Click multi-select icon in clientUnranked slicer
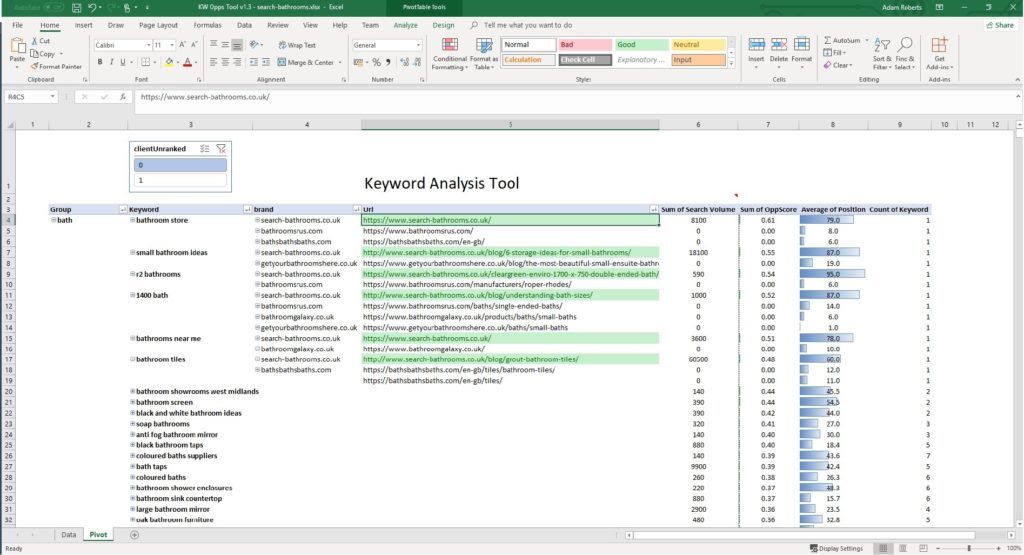Viewport: 1024px width, 555px height. click(204, 149)
